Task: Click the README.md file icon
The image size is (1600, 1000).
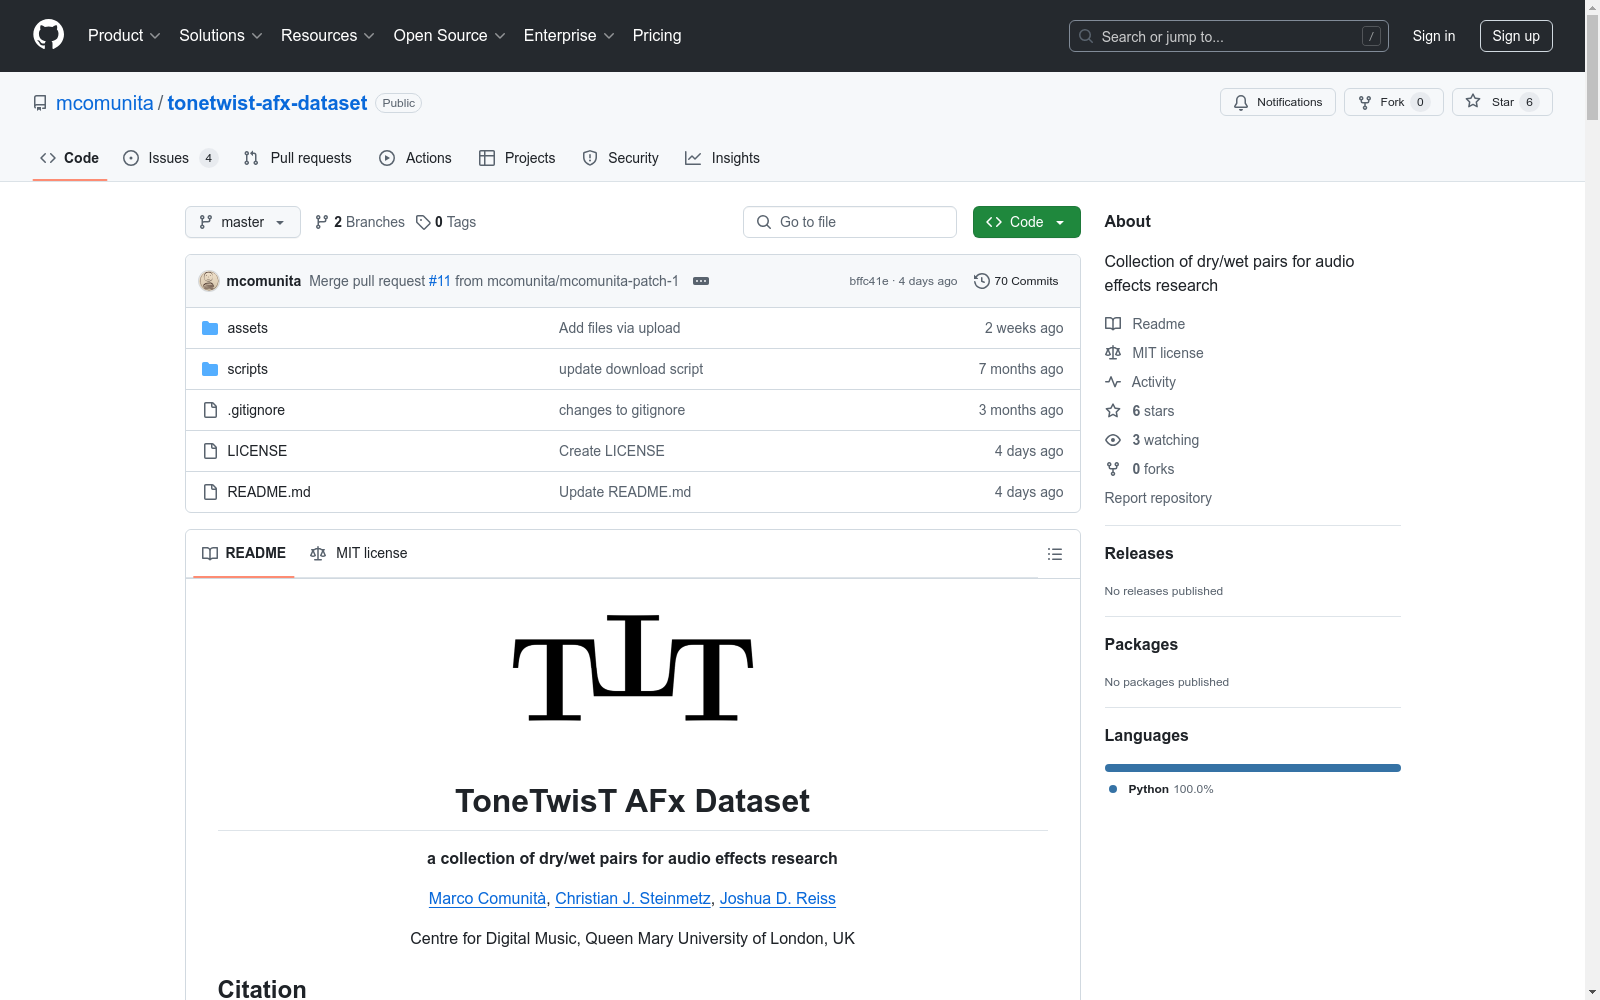Action: click(x=210, y=492)
